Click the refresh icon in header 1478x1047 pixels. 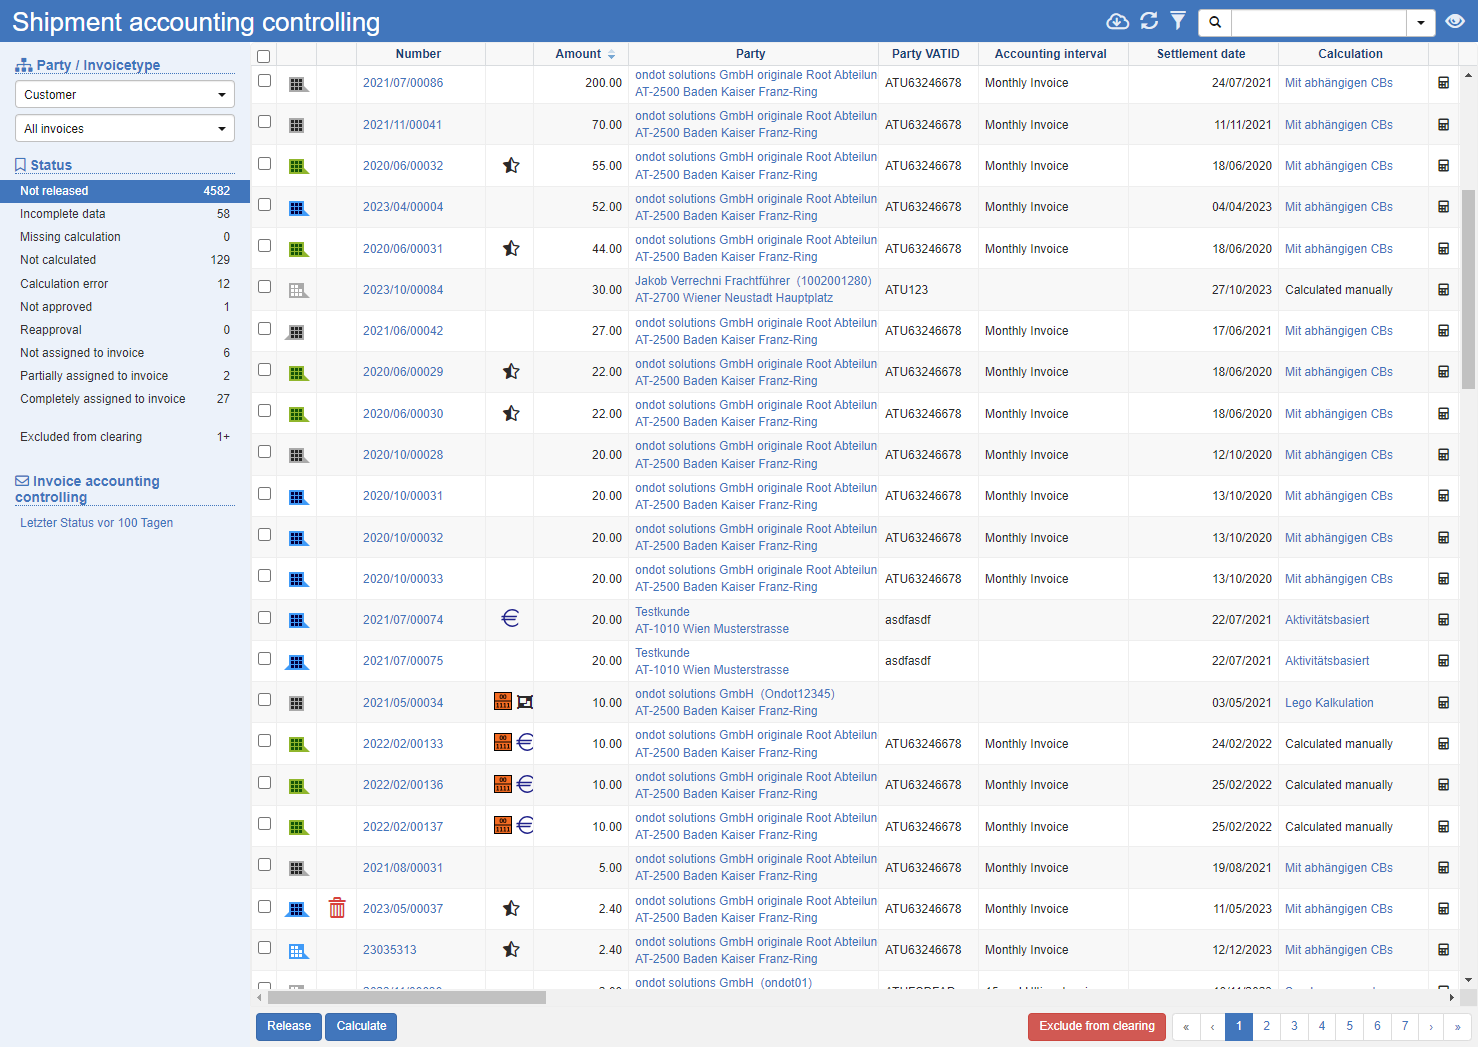point(1149,21)
